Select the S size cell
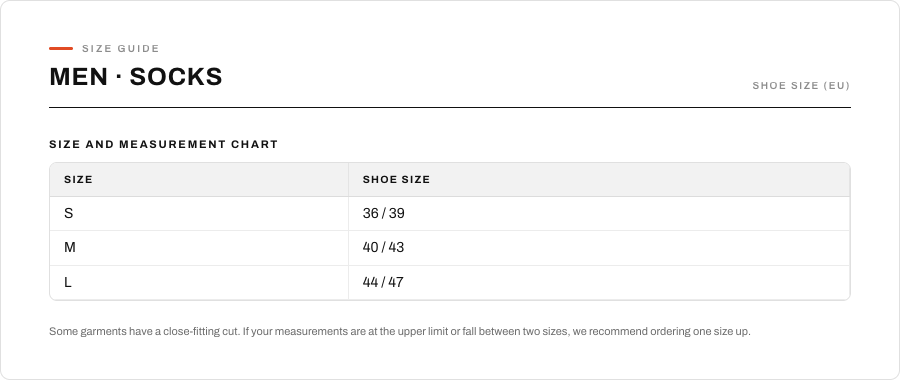Screen dimensions: 900x380 point(199,214)
